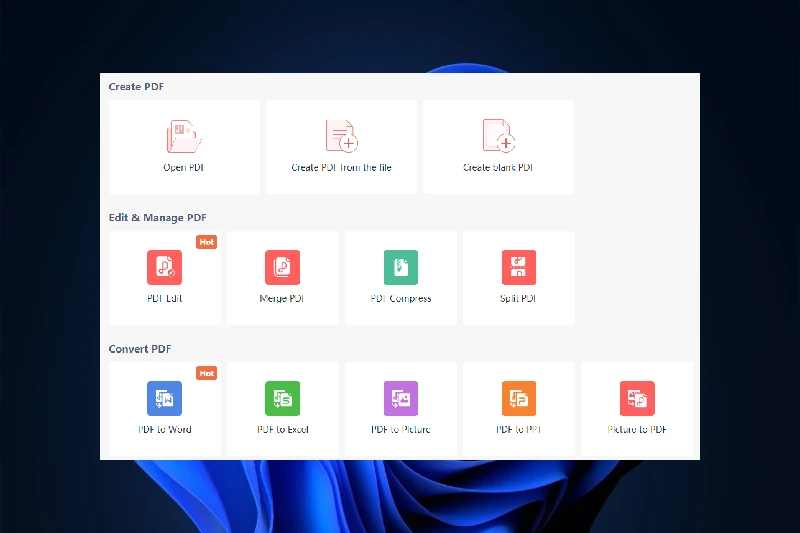Click the Edit & Manage PDF heading
This screenshot has height=533, width=800.
click(x=158, y=218)
